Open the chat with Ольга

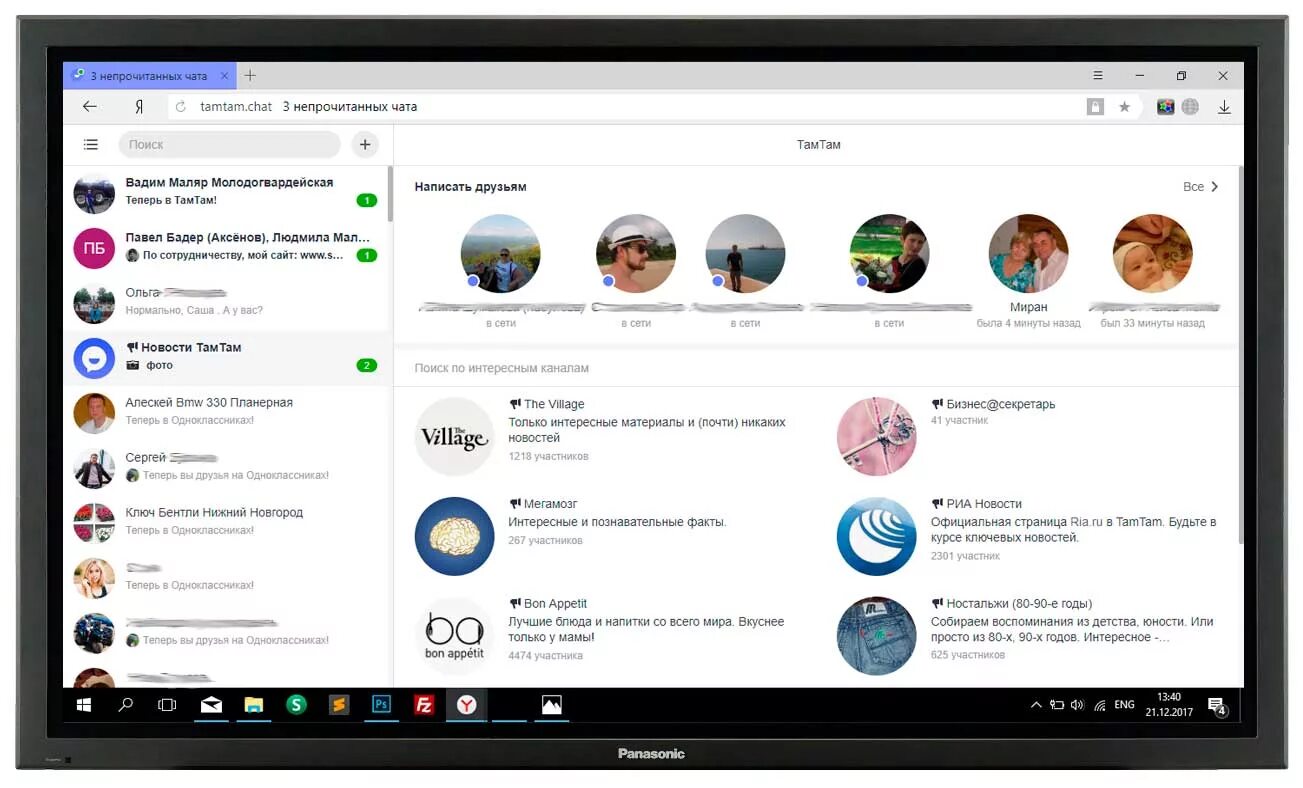click(x=227, y=302)
